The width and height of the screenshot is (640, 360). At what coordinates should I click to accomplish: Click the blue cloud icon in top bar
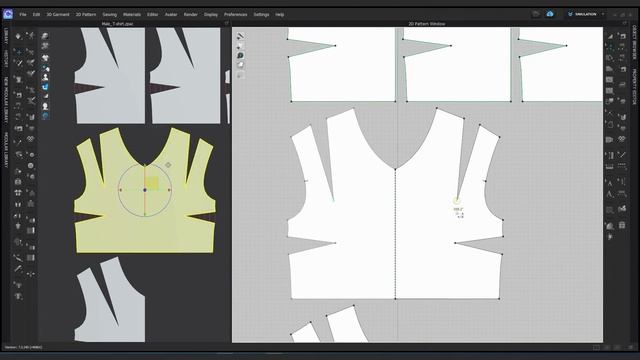point(550,14)
